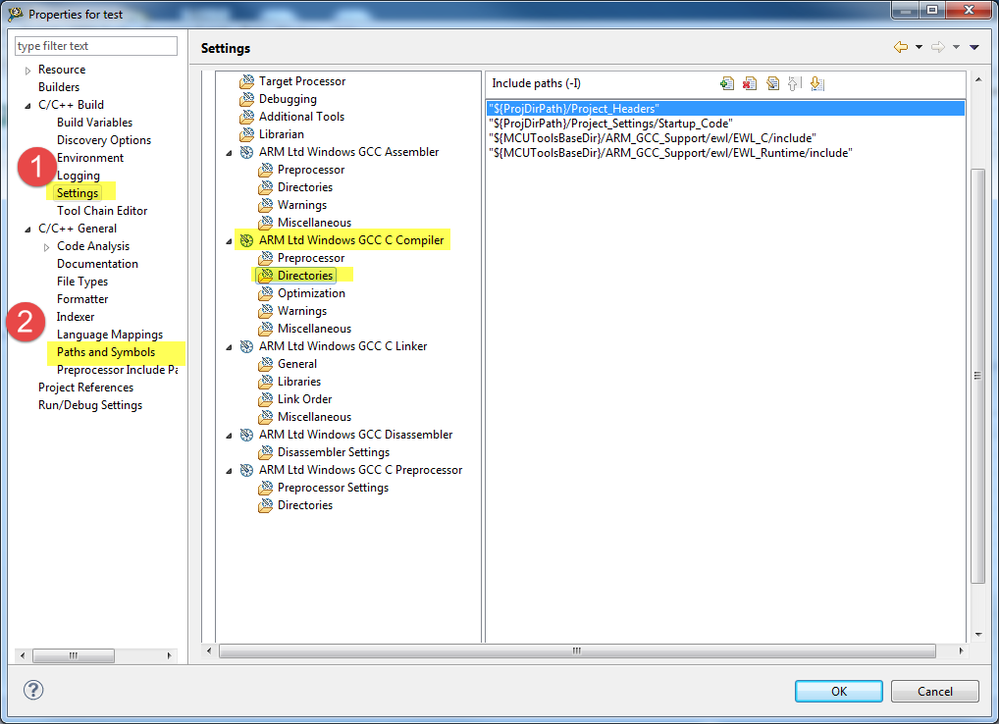Click the Additional Tools page icon
999x724 pixels.
[x=247, y=117]
